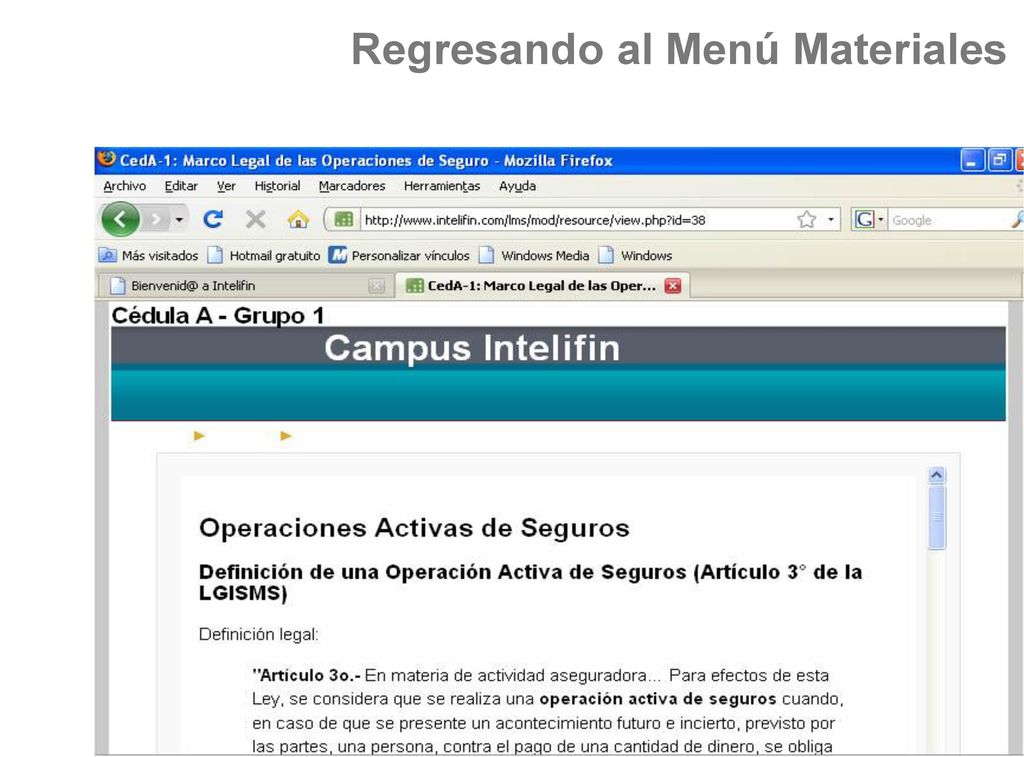This screenshot has width=1024, height=757.
Task: Go to the Home page icon
Action: click(298, 219)
